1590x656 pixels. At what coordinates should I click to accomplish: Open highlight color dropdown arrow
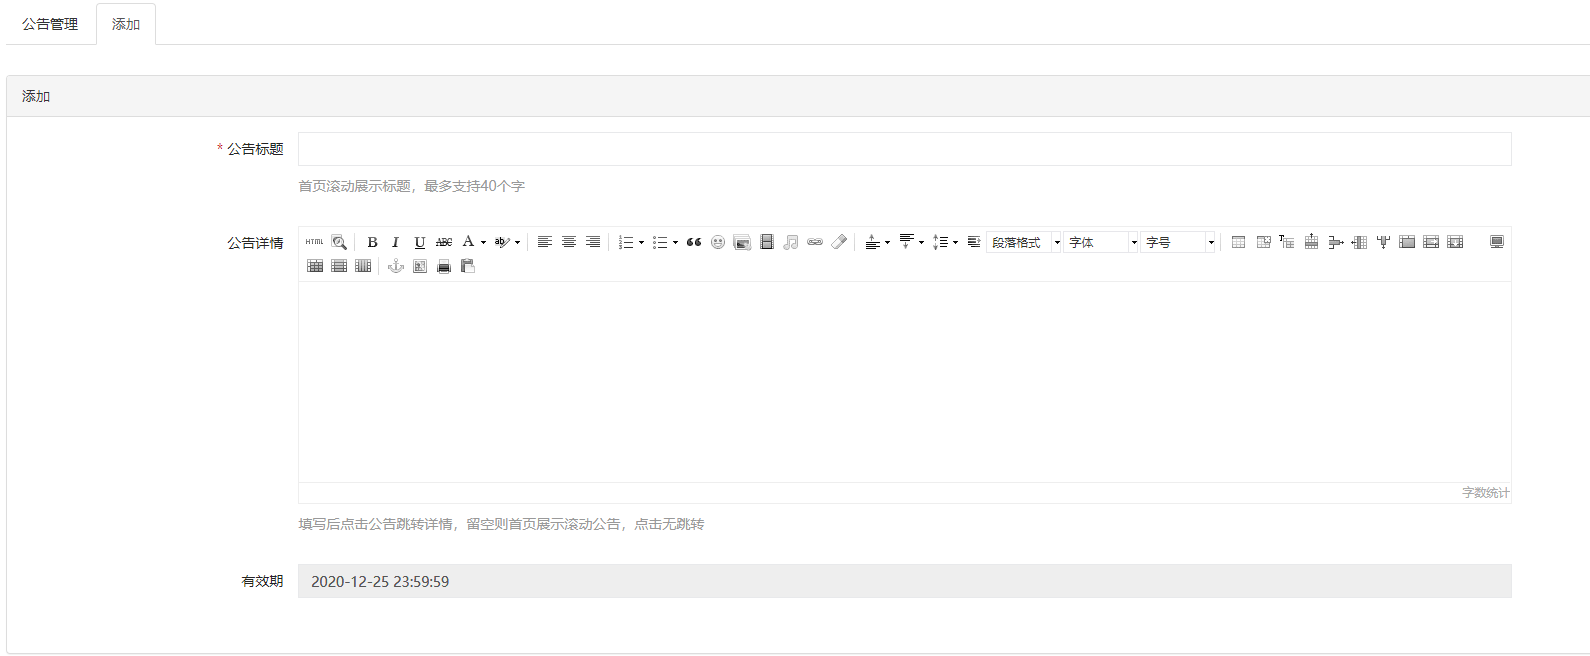pyautogui.click(x=517, y=242)
